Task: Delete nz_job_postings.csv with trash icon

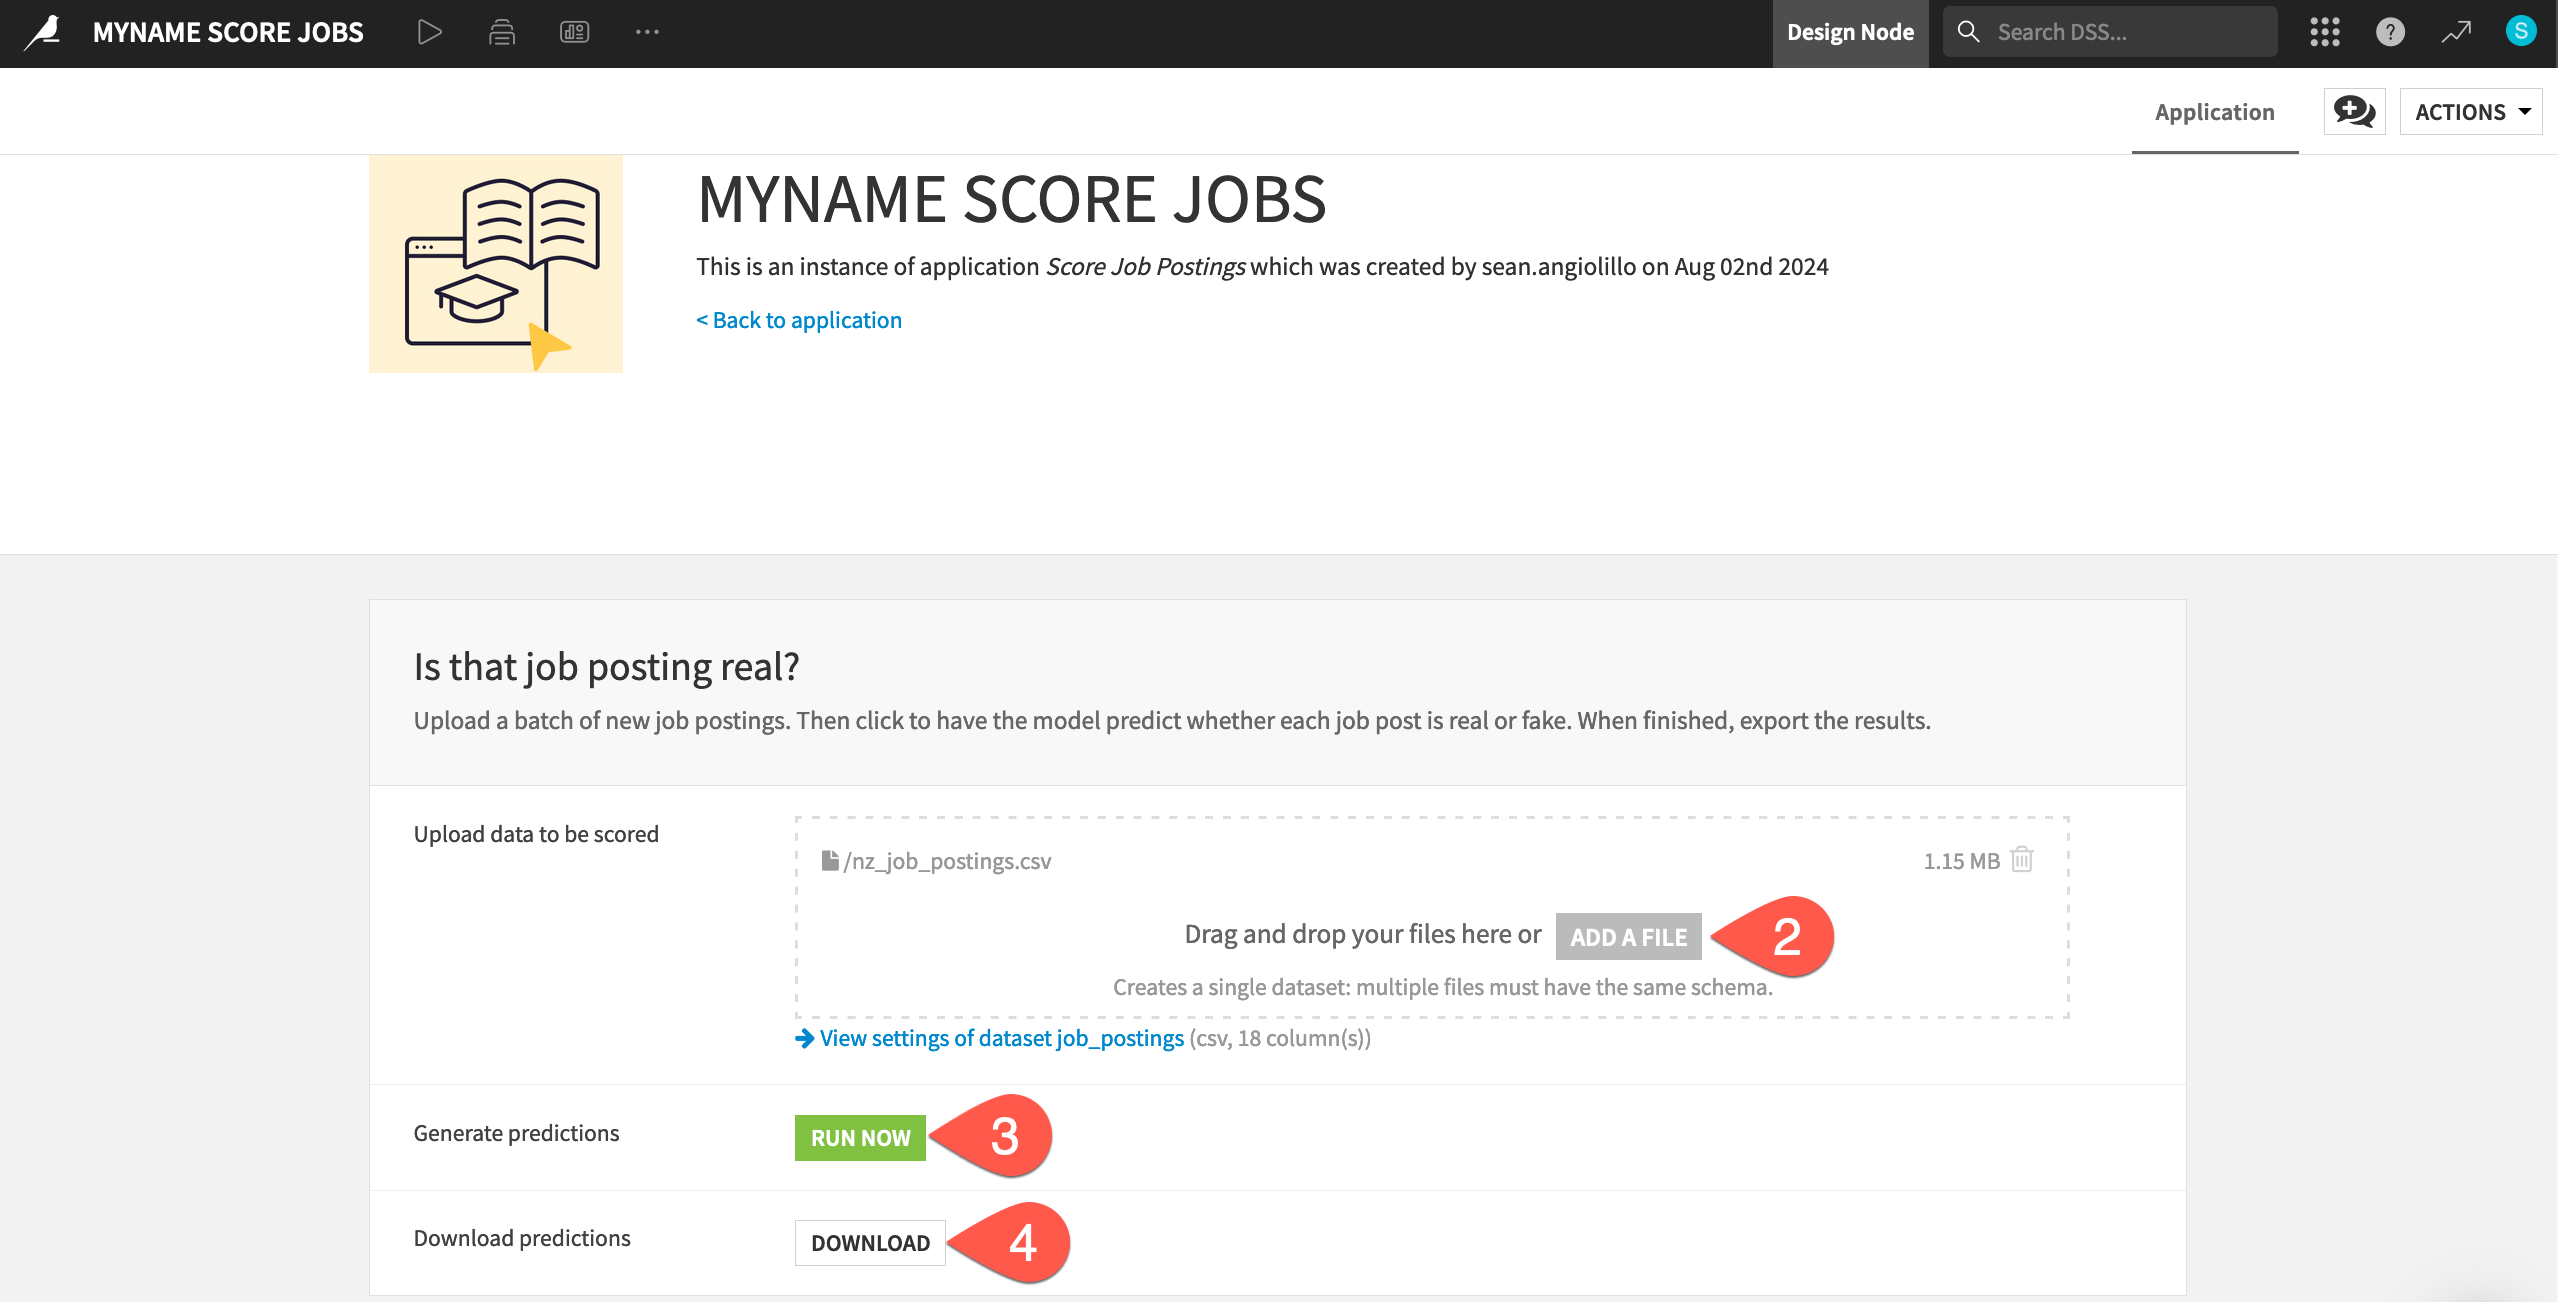Action: 2022,860
